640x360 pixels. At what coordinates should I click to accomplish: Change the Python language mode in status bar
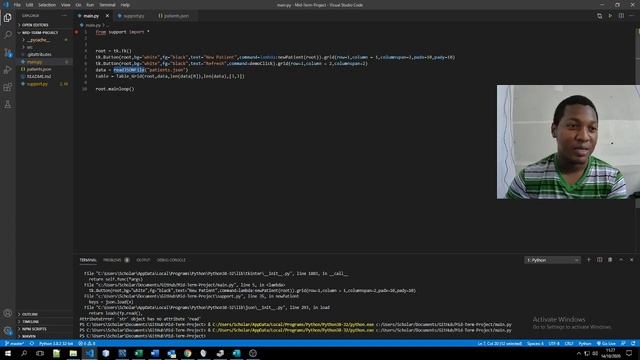584,343
